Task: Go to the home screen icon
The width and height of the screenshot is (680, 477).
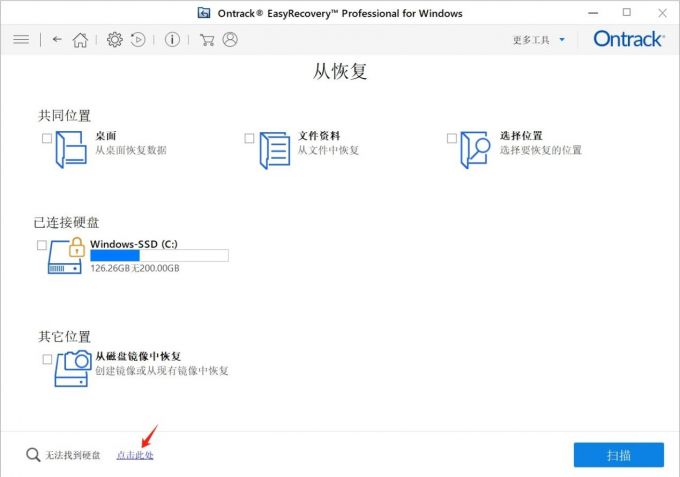Action: pyautogui.click(x=80, y=40)
